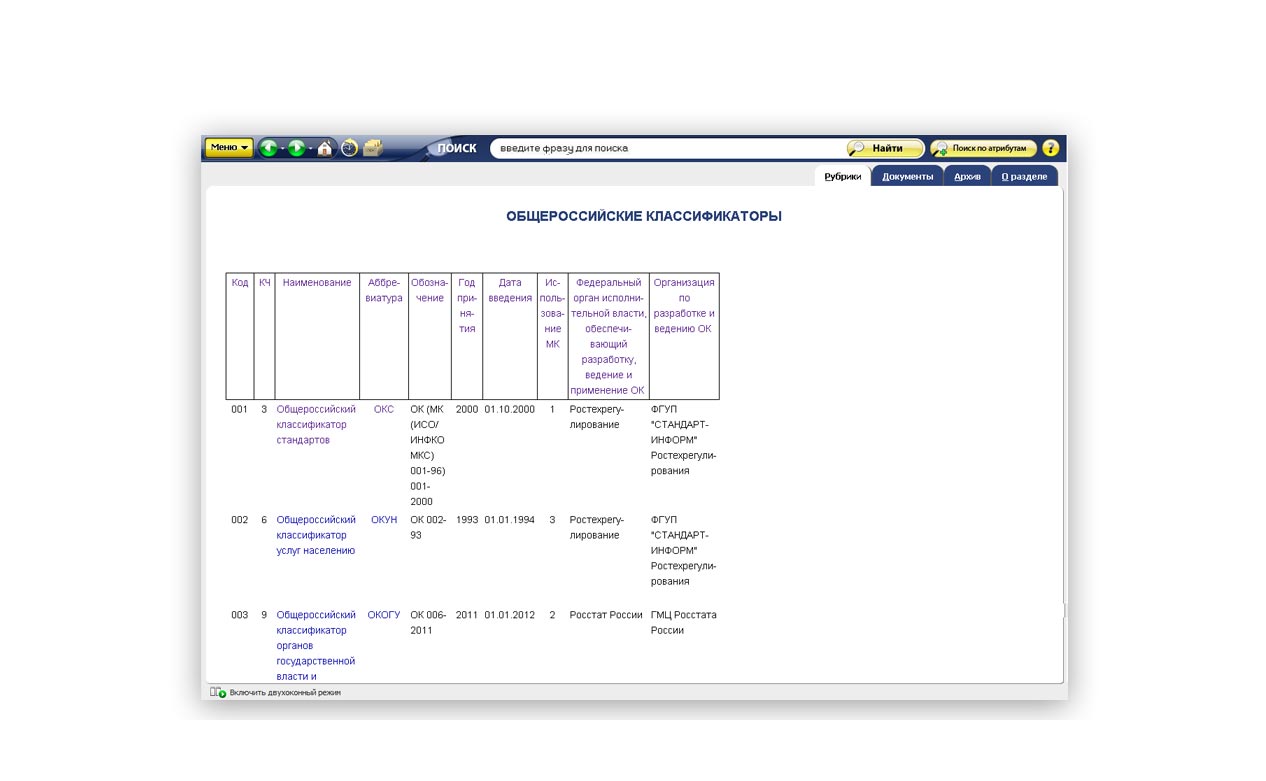Go to the home page icon
Image resolution: width=1266 pixels, height=781 pixels.
(325, 148)
